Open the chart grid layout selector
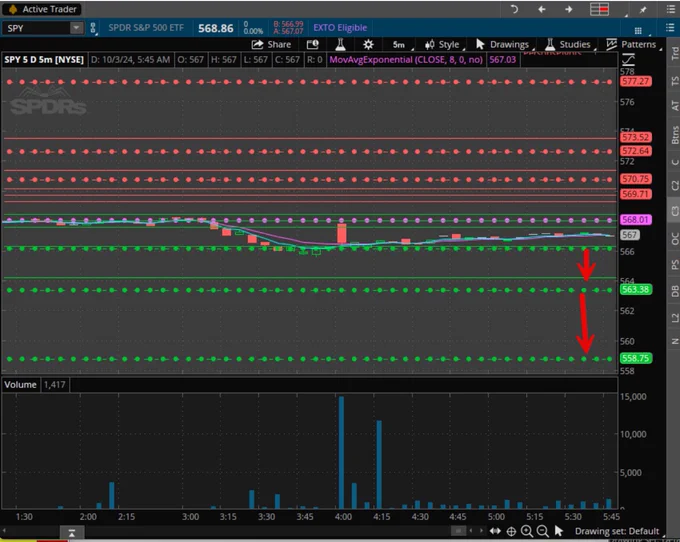 point(599,9)
